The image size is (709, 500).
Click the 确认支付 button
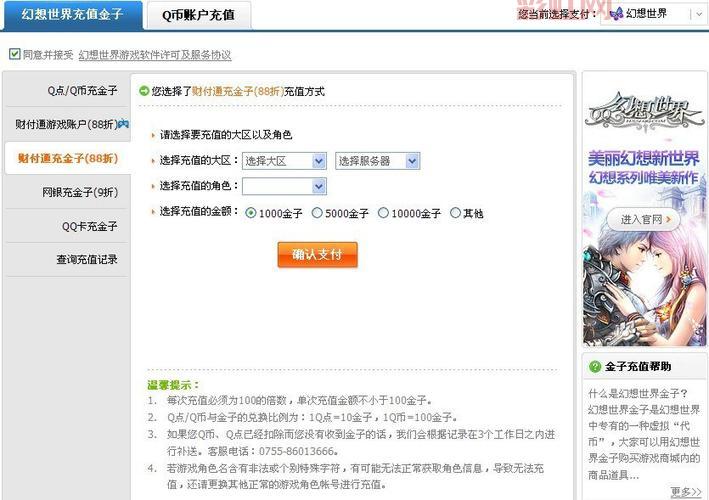tap(317, 255)
